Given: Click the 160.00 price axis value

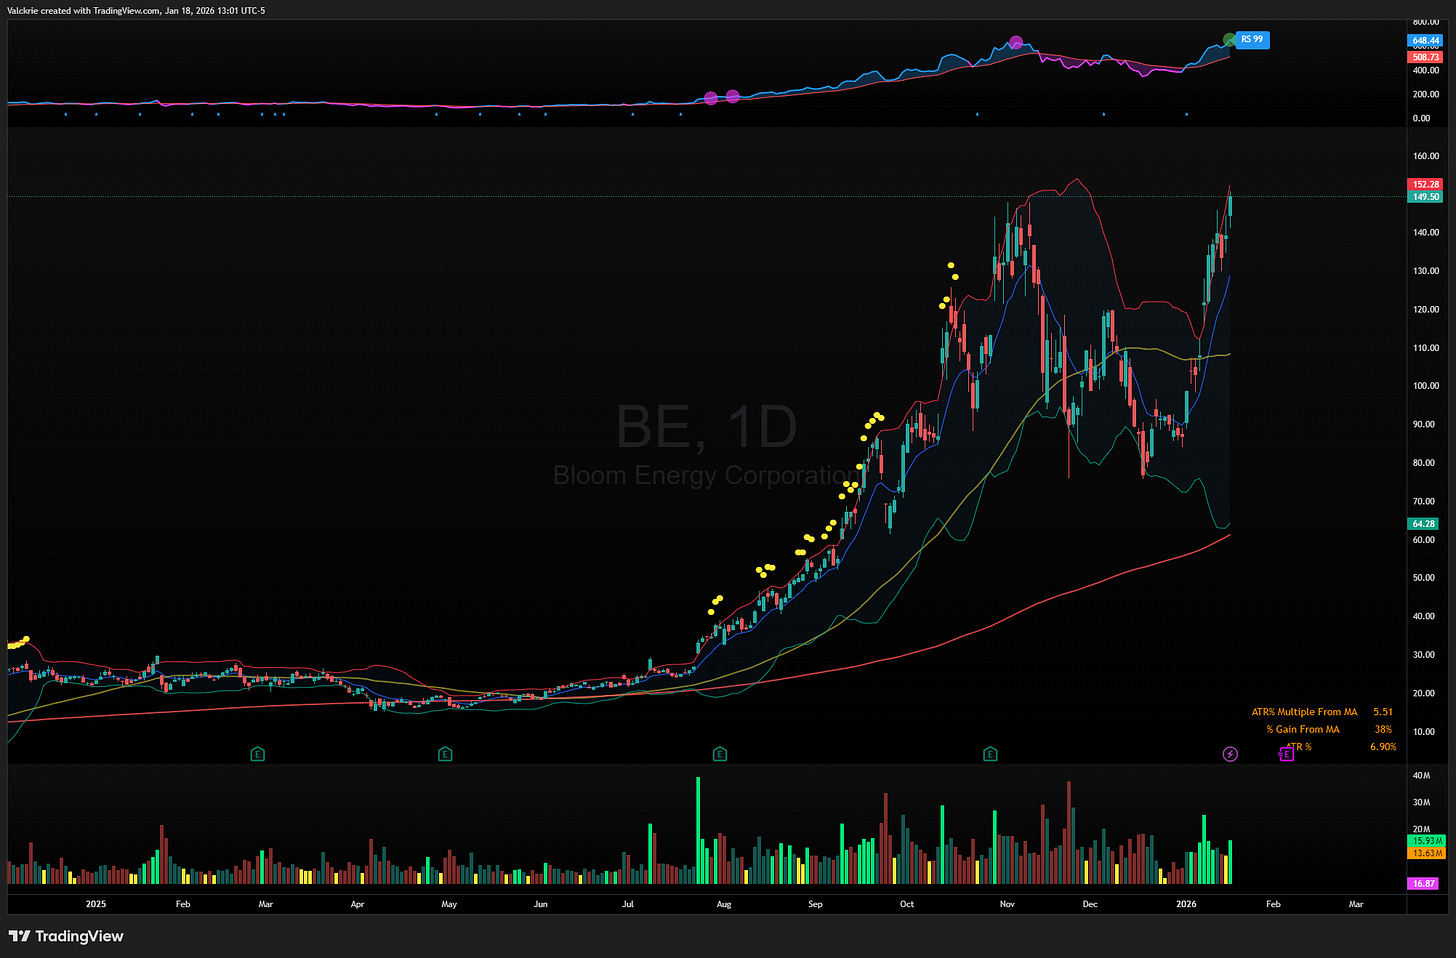Looking at the screenshot, I should [x=1426, y=156].
